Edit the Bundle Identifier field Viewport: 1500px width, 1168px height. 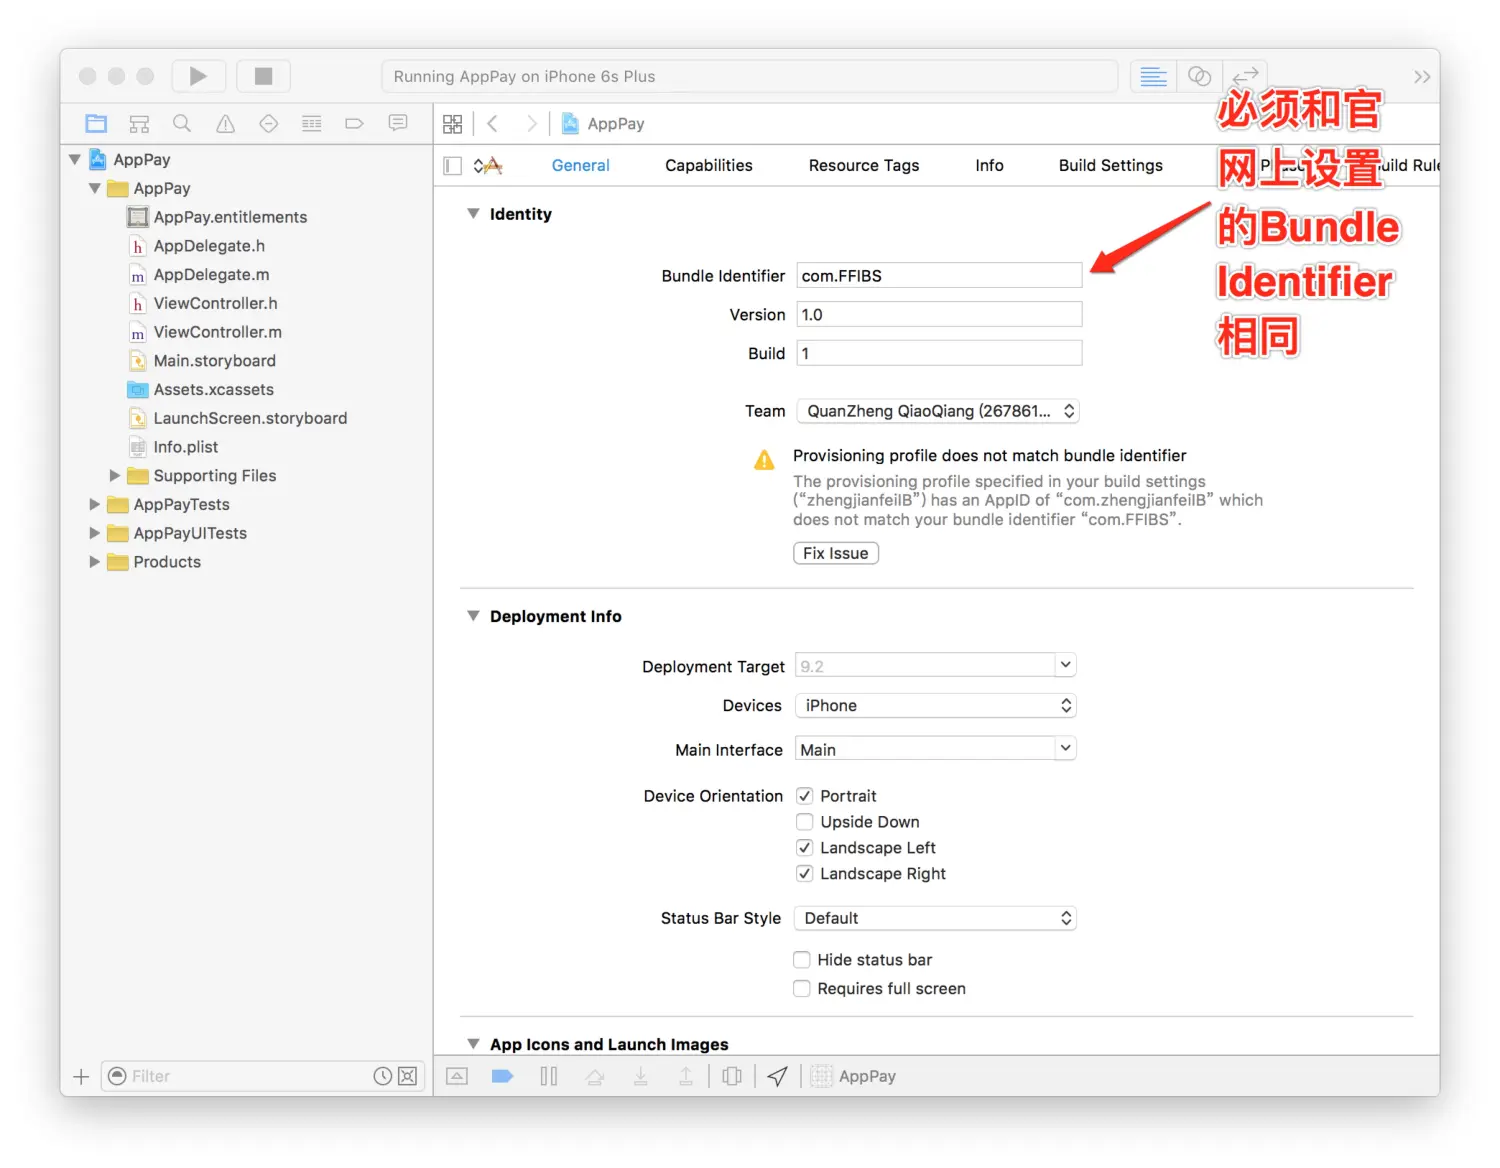coord(939,276)
